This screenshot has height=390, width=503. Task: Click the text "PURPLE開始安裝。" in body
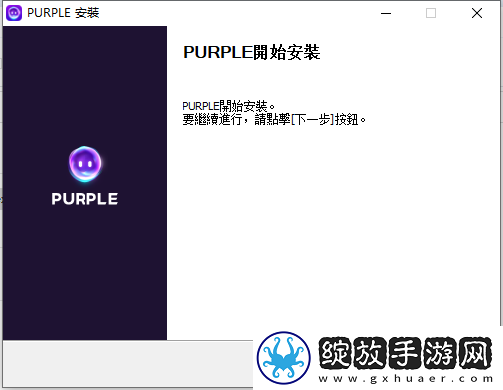pyautogui.click(x=228, y=106)
